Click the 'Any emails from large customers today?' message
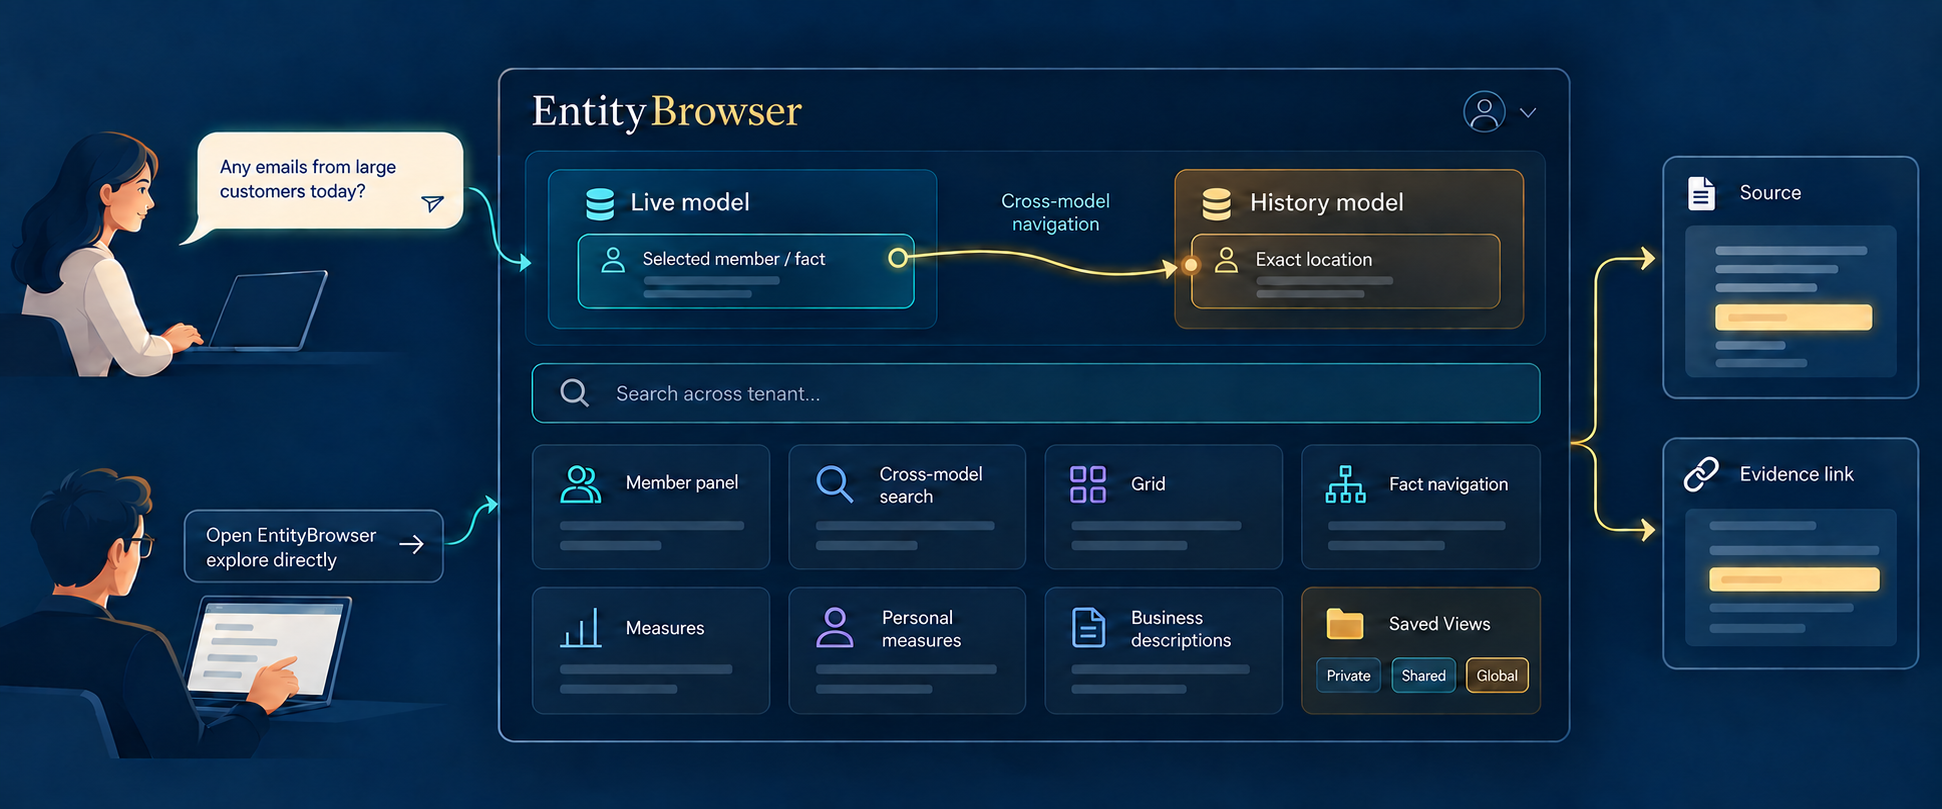The height and width of the screenshot is (809, 1942). coord(308,179)
